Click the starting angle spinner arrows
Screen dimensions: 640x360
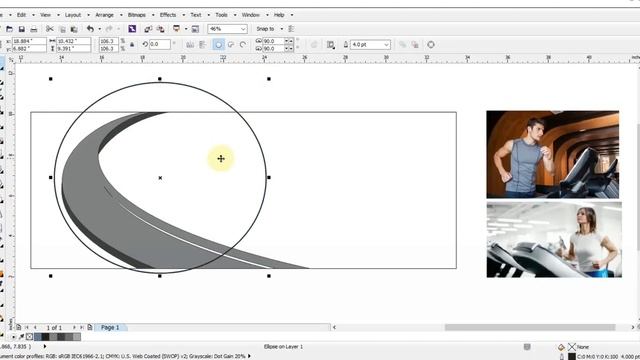click(289, 41)
